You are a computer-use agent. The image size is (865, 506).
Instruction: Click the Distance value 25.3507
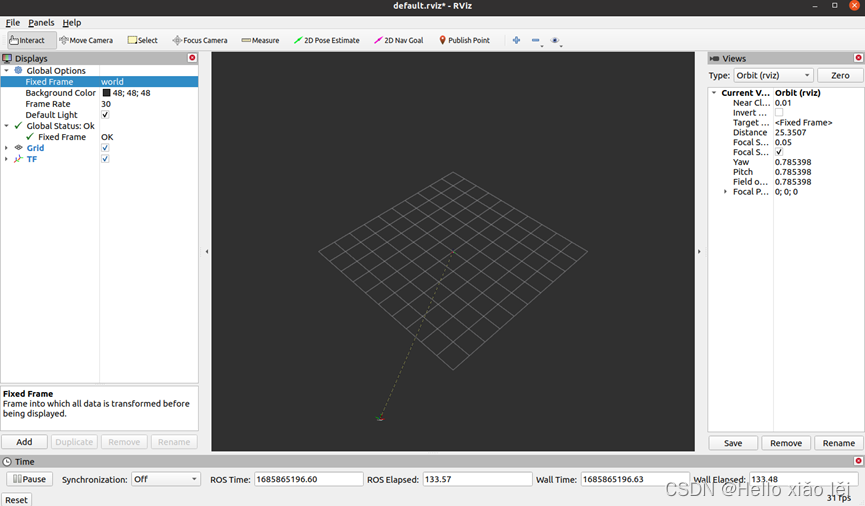(x=791, y=132)
